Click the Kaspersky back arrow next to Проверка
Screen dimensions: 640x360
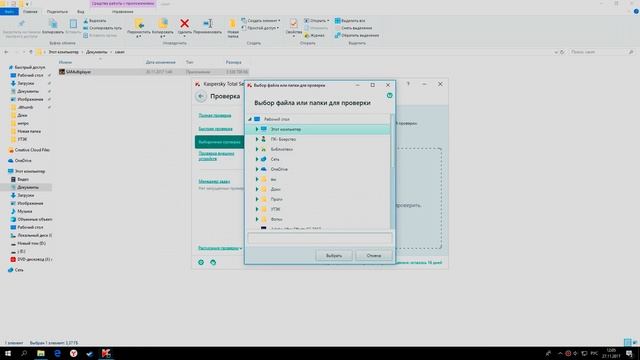pyautogui.click(x=200, y=96)
